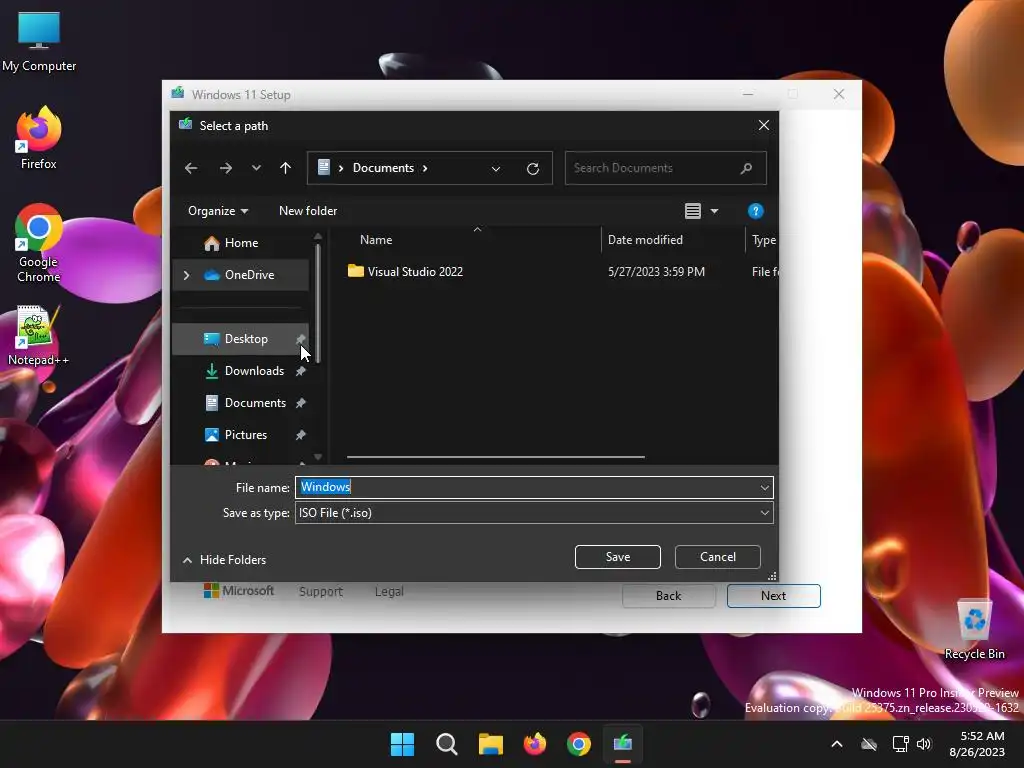Click the Documents breadcrumb in address bar
1024x768 pixels.
(x=383, y=168)
